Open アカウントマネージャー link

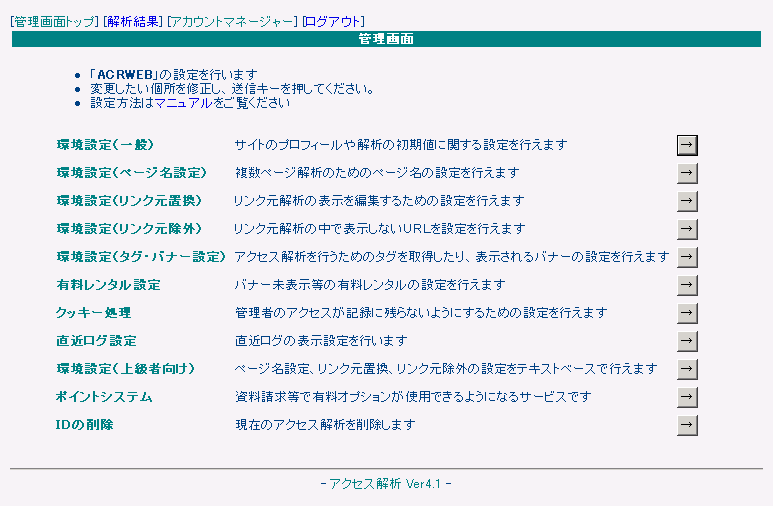pyautogui.click(x=232, y=22)
